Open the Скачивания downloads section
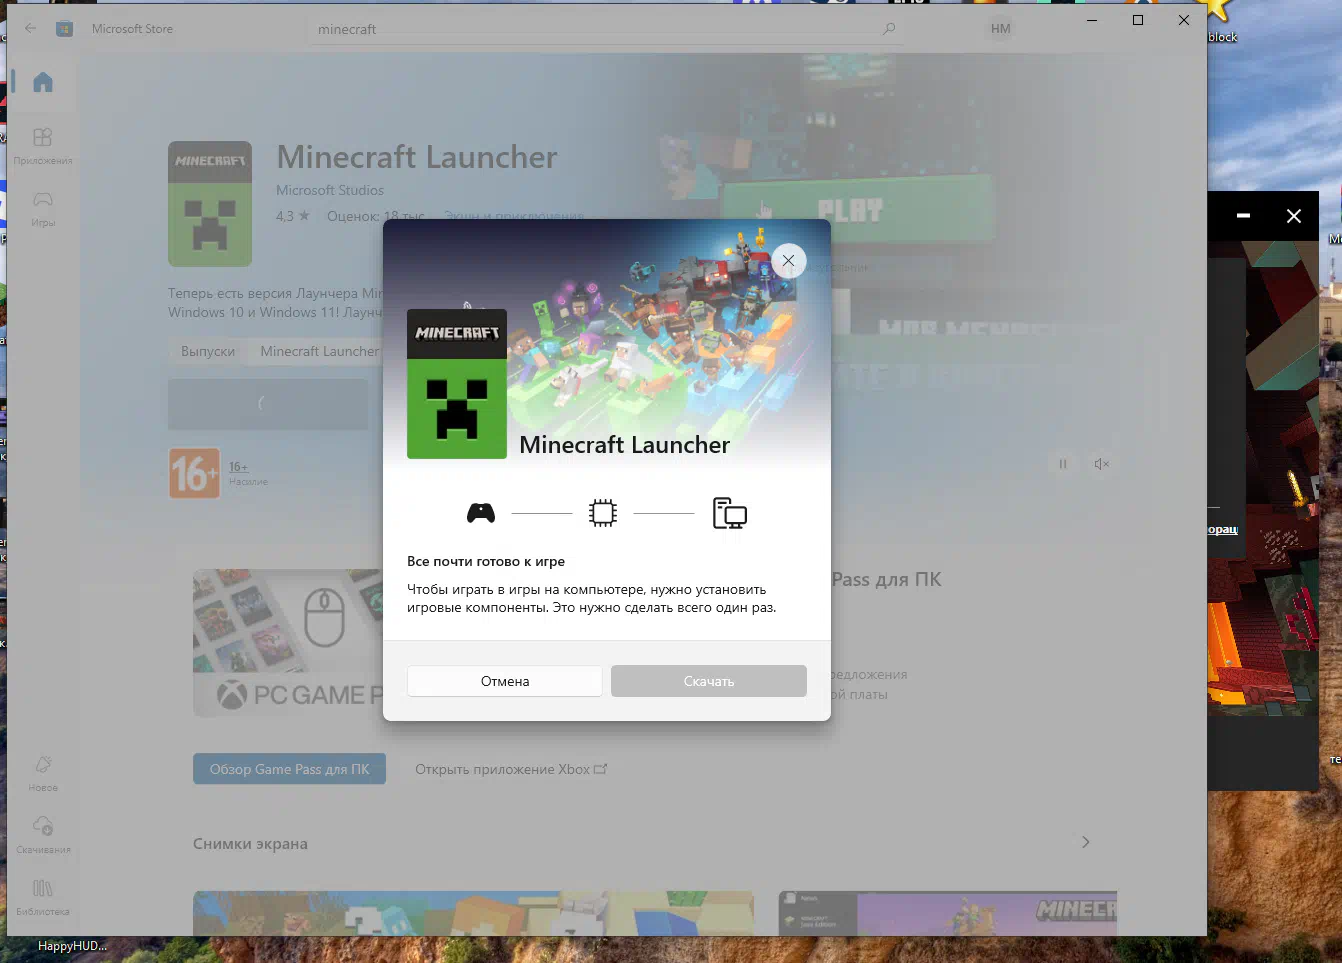The image size is (1342, 963). [43, 835]
